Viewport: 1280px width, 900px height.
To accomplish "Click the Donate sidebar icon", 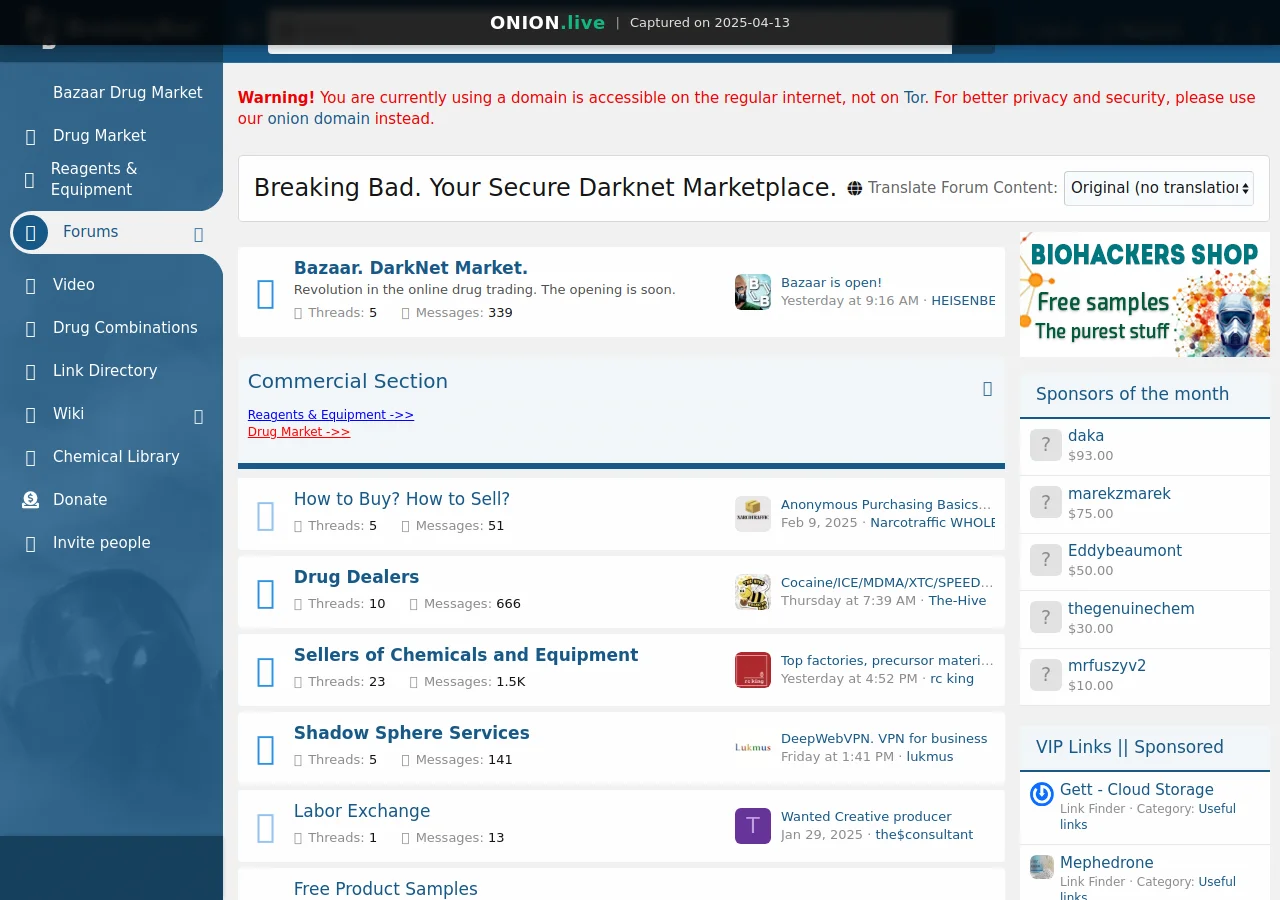I will 31,500.
